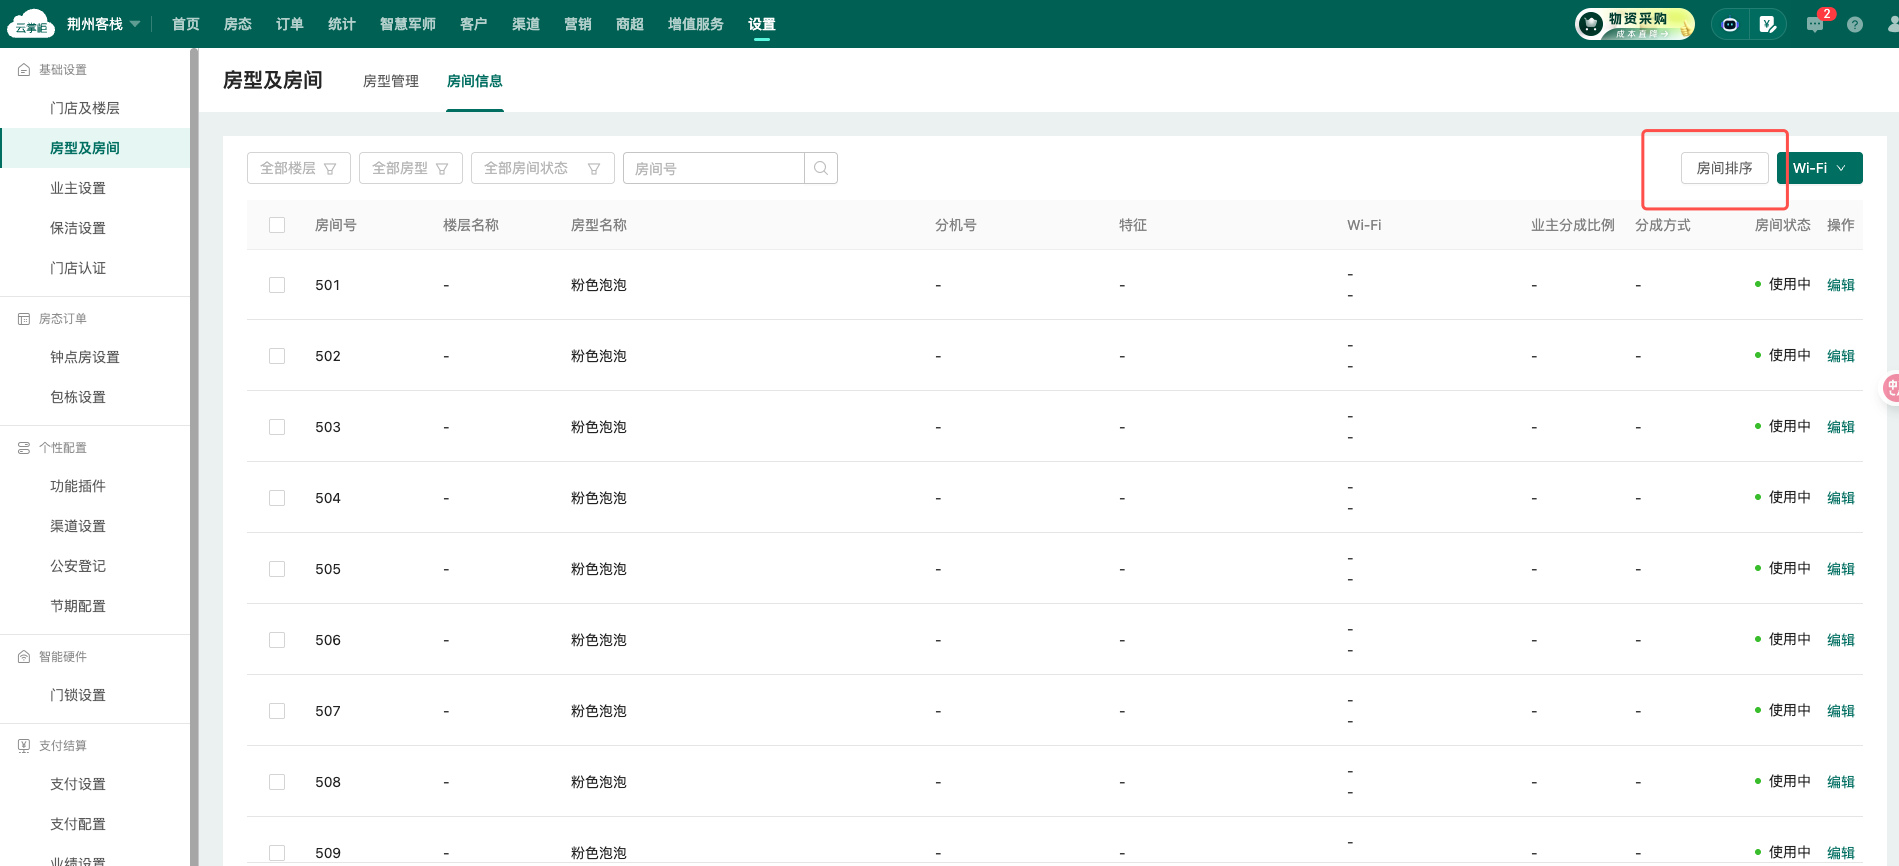Click 编辑 for room 508
This screenshot has width=1899, height=866.
pyautogui.click(x=1841, y=782)
